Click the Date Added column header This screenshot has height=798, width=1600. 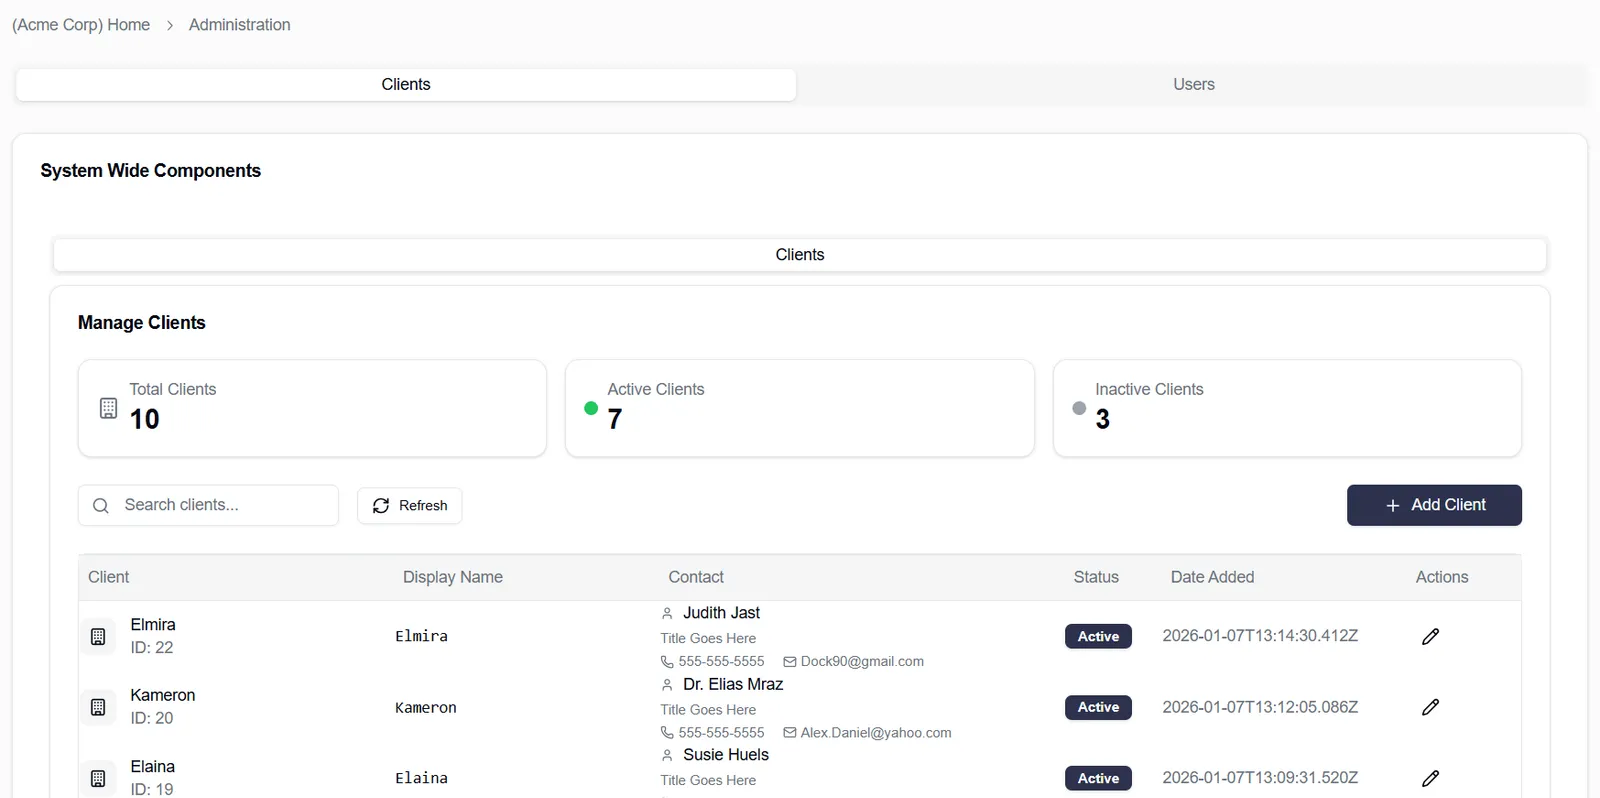(1212, 577)
